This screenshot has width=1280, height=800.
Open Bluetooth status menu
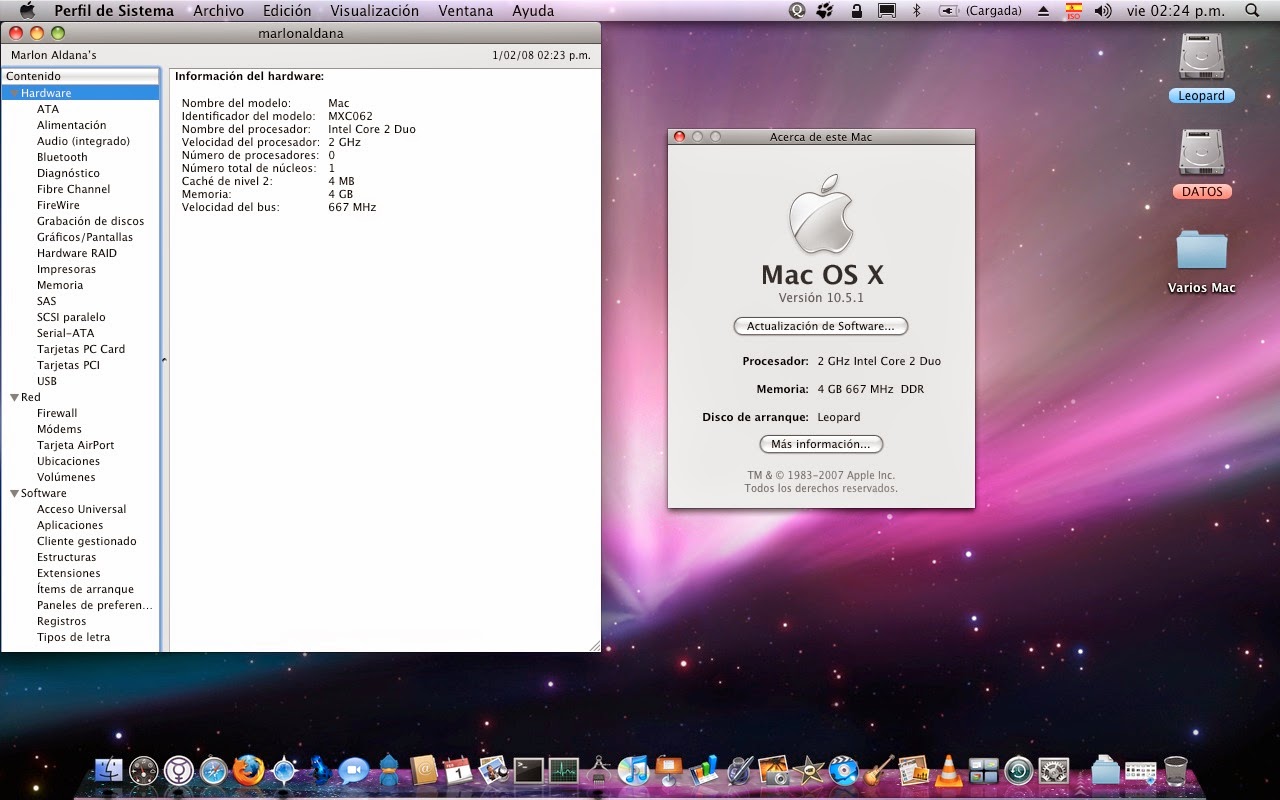[916, 11]
